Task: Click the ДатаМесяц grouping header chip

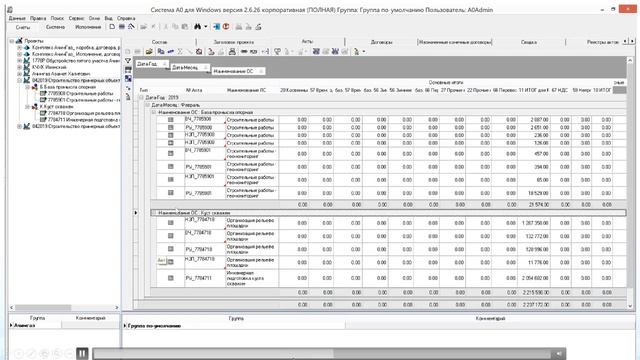Action: click(x=190, y=67)
